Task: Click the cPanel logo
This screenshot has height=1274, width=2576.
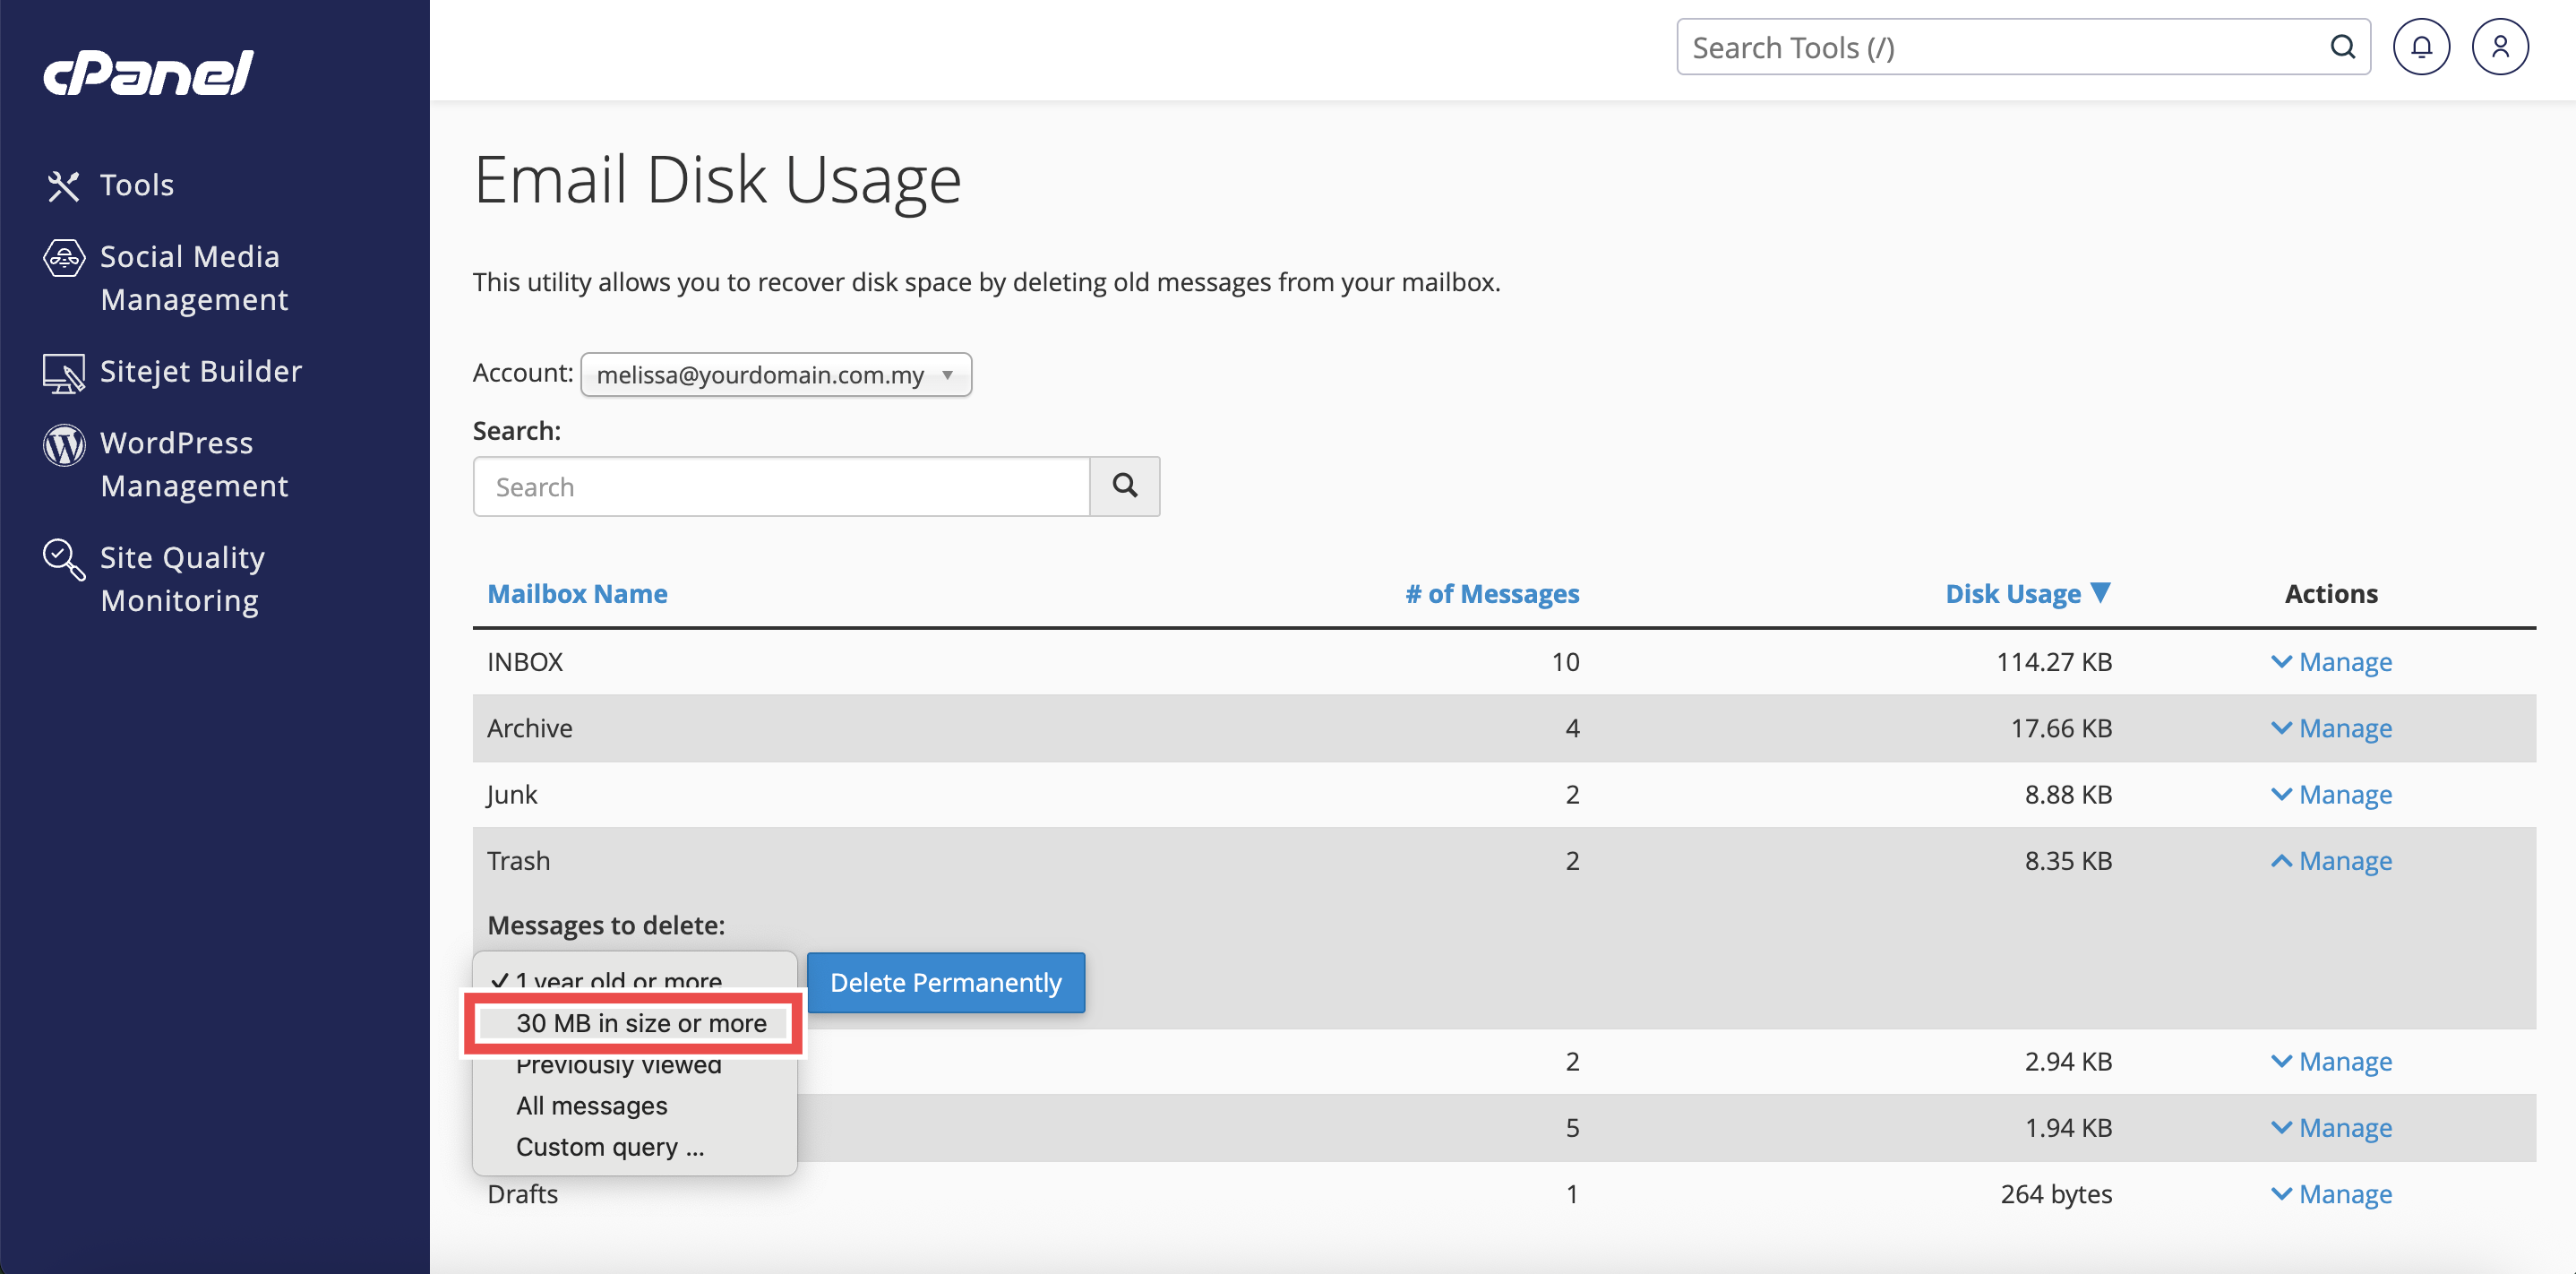Action: point(148,73)
